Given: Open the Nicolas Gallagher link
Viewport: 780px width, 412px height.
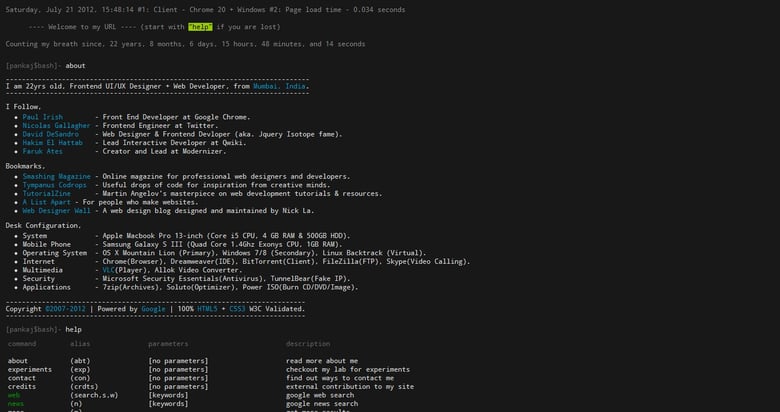Looking at the screenshot, I should point(55,125).
